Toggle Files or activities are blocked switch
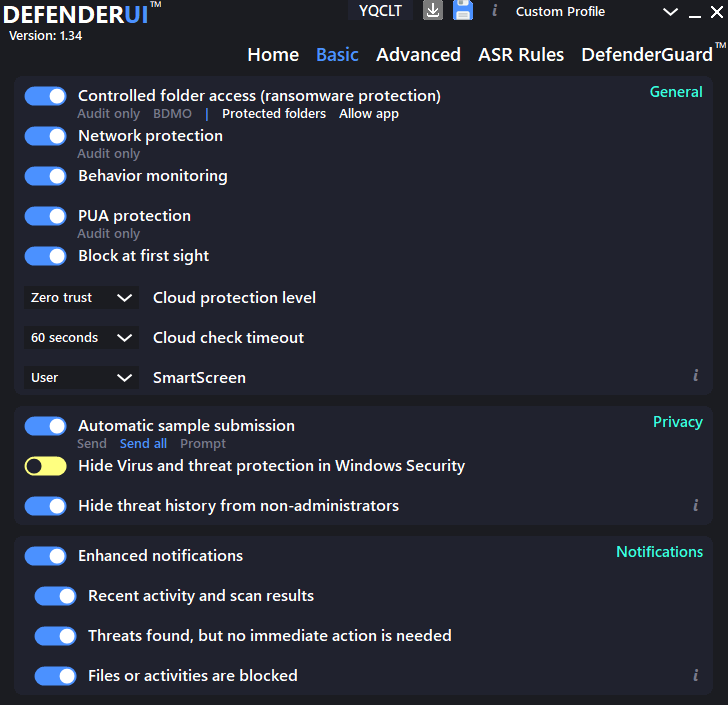 click(x=56, y=676)
